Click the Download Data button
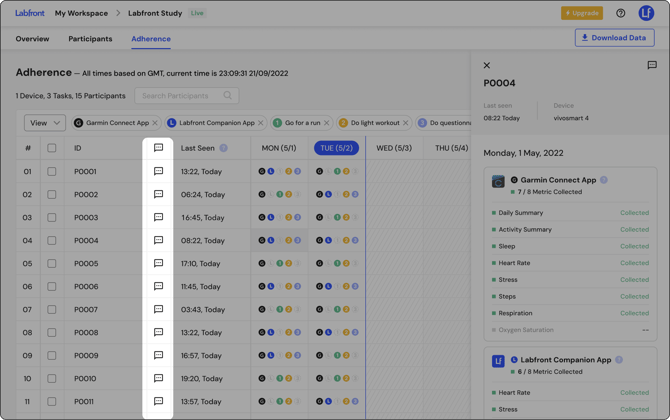Image resolution: width=670 pixels, height=420 pixels. [x=614, y=38]
